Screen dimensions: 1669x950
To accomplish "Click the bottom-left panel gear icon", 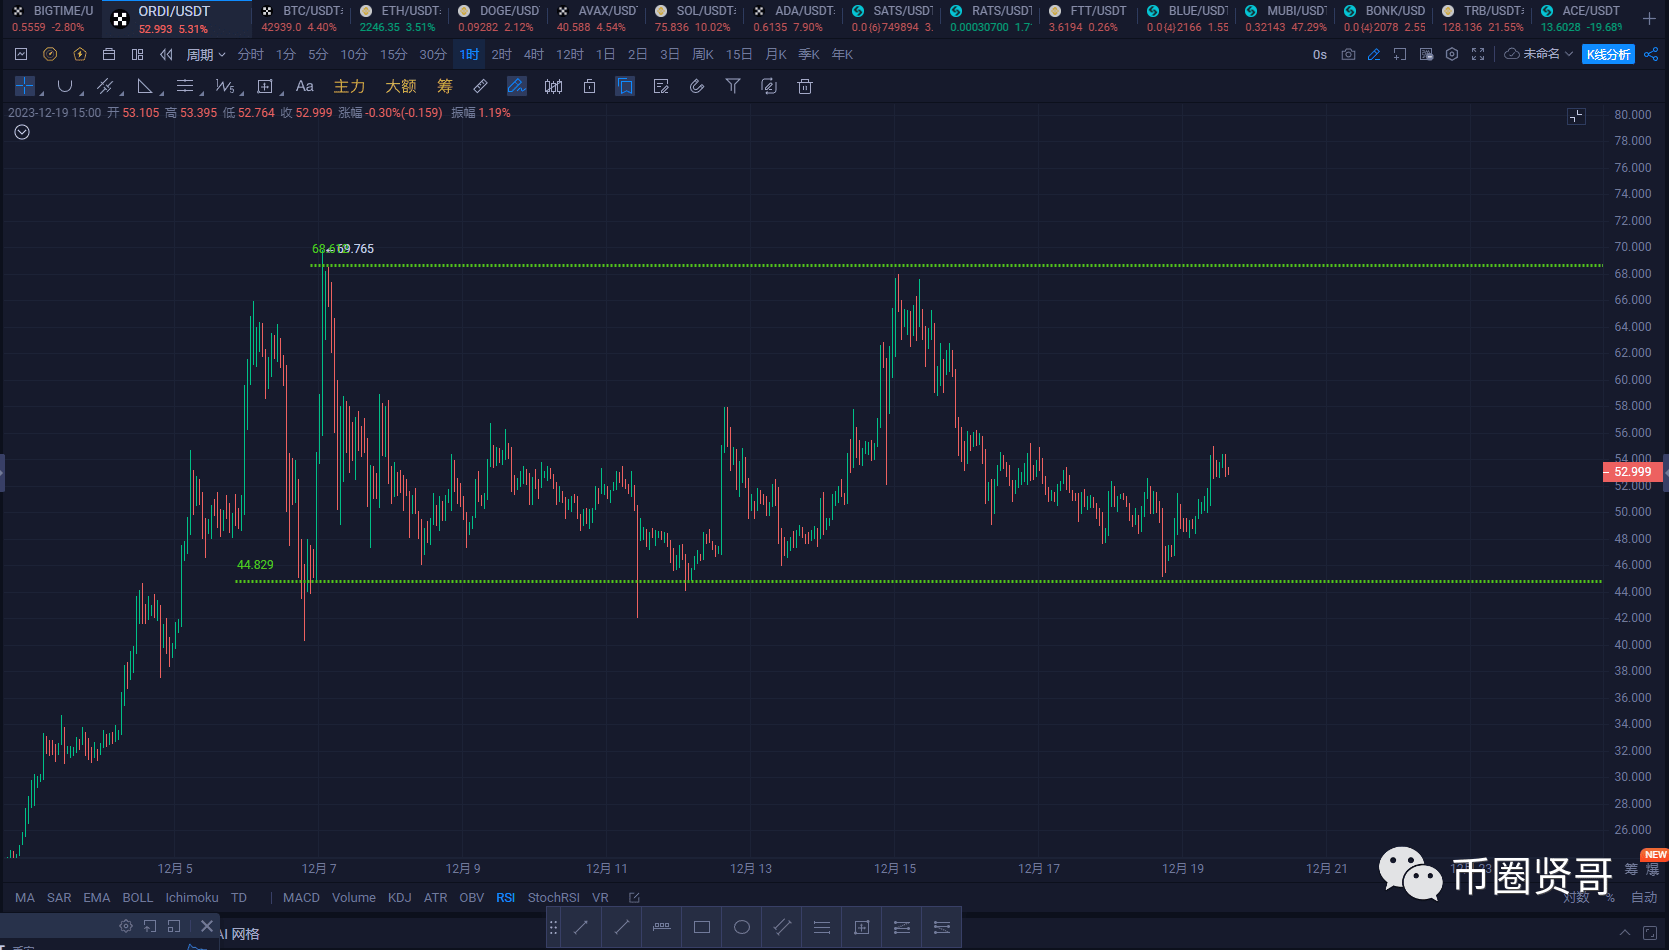I will (x=126, y=926).
